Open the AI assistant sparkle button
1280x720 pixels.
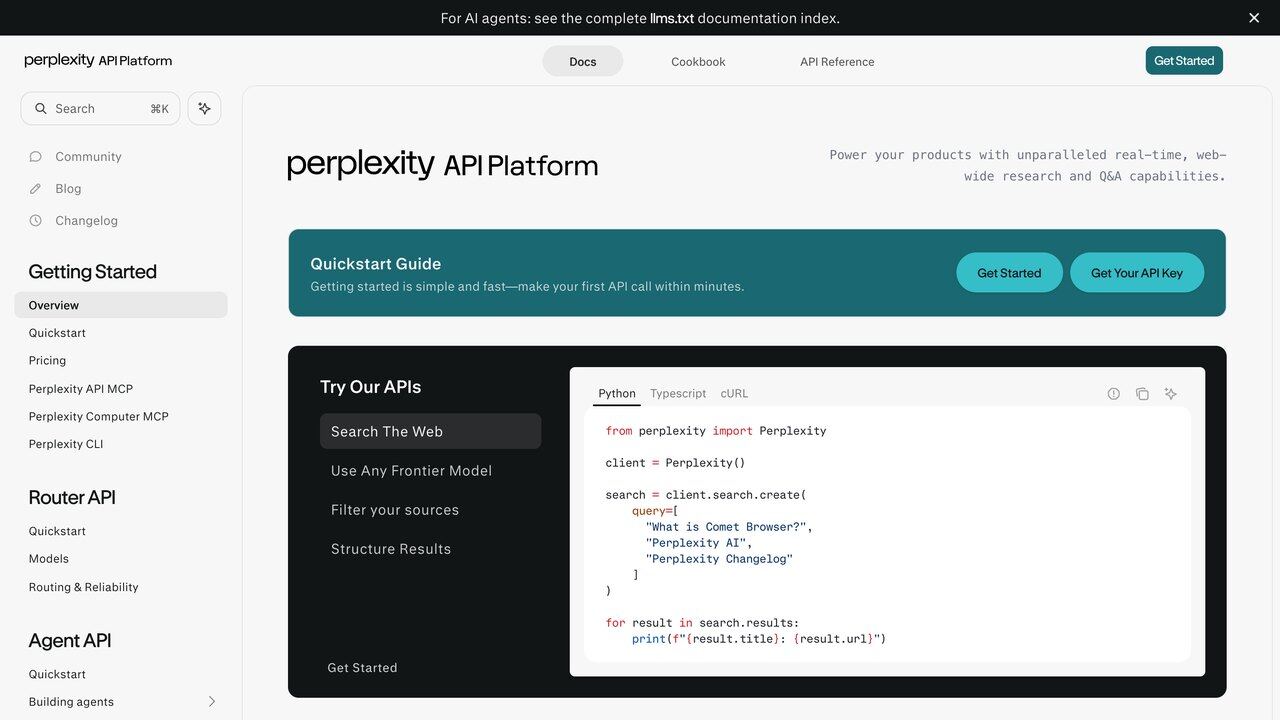tap(204, 108)
